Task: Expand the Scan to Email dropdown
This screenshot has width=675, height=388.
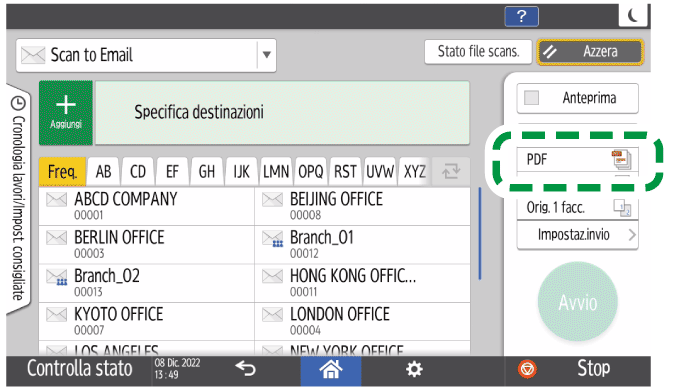Action: (x=266, y=55)
